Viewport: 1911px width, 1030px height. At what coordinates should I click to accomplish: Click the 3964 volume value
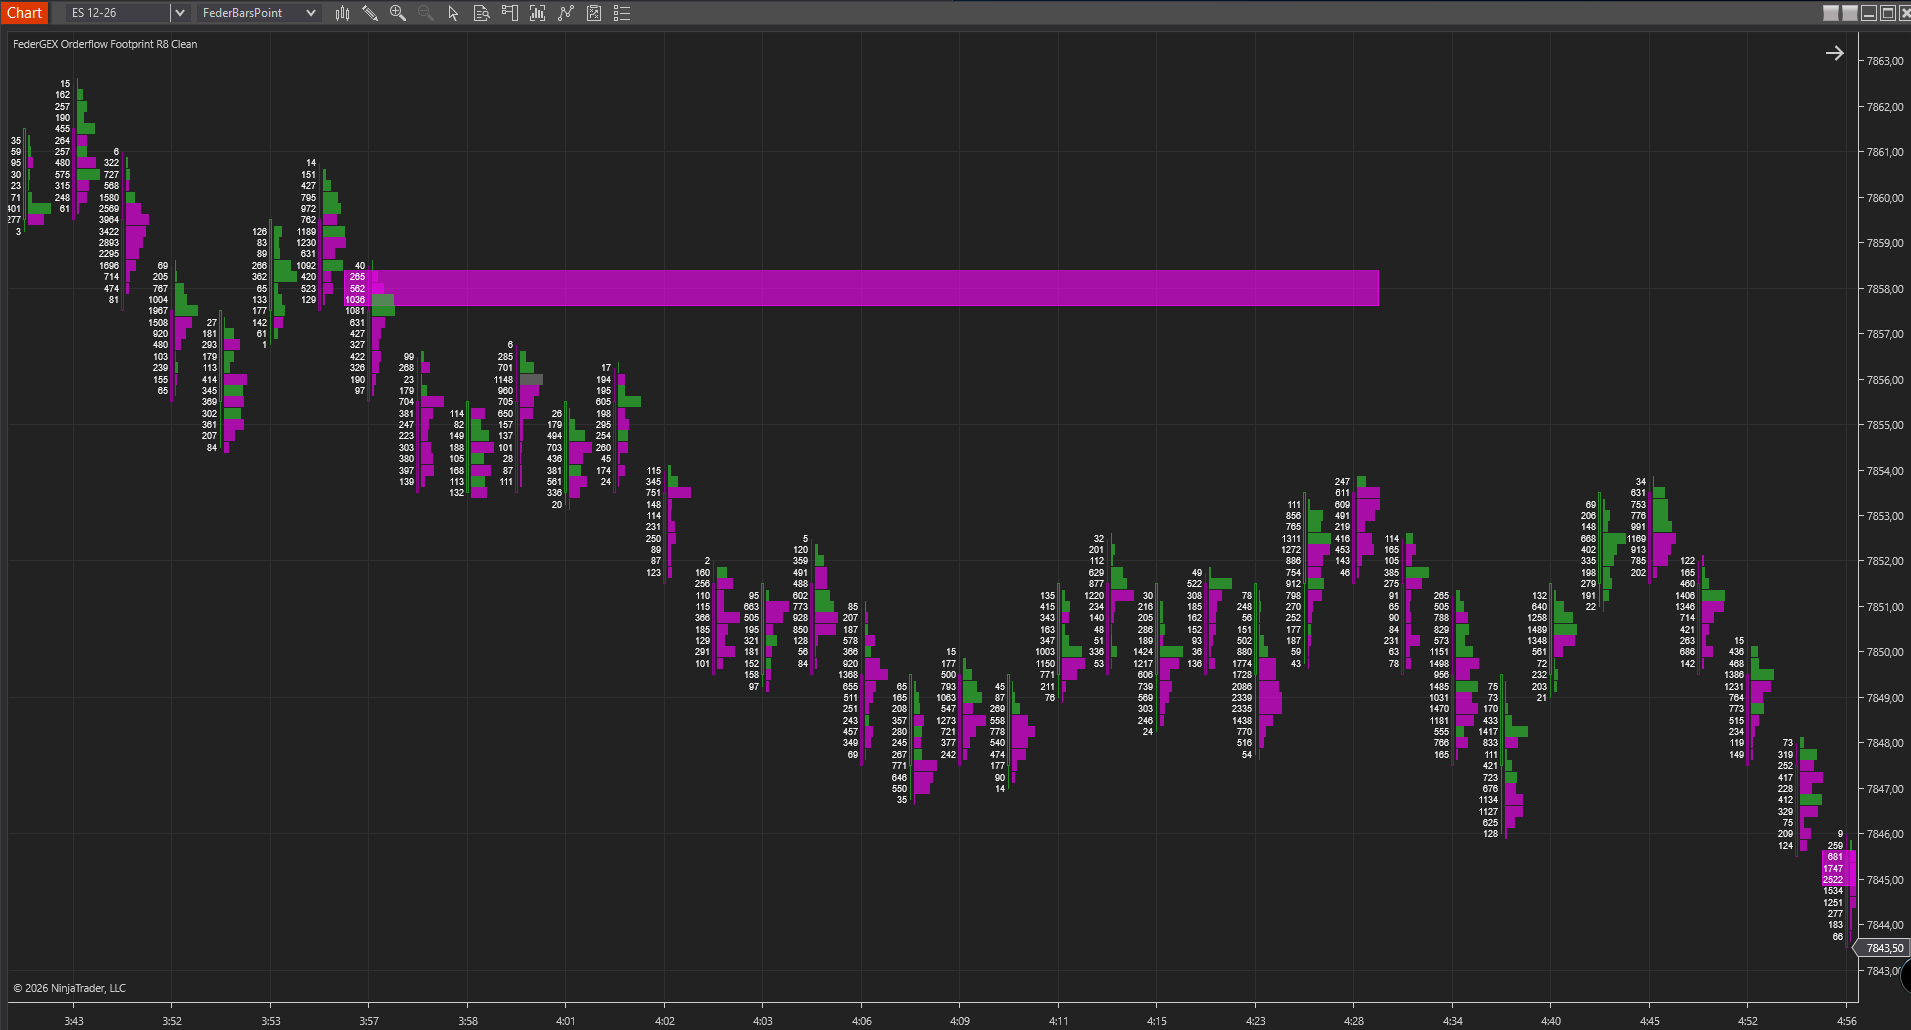tap(108, 220)
